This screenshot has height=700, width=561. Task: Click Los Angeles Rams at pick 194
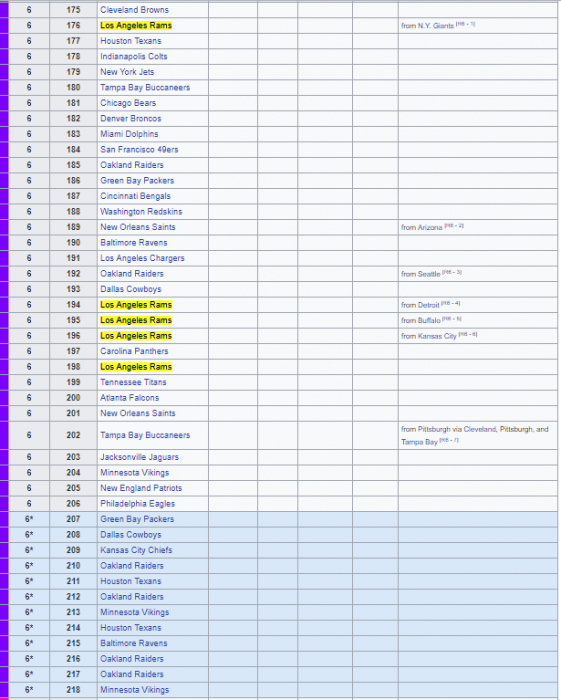tap(136, 305)
